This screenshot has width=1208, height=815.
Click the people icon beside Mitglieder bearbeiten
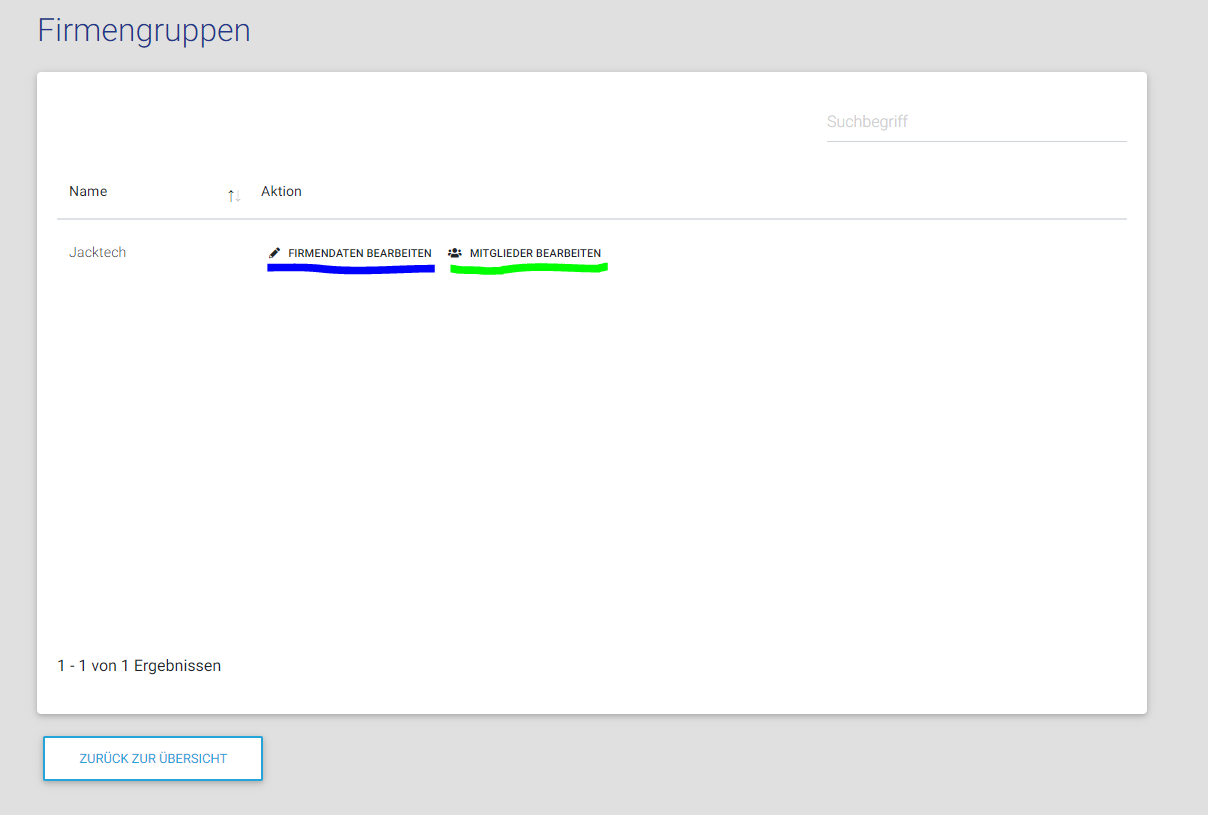tap(455, 253)
